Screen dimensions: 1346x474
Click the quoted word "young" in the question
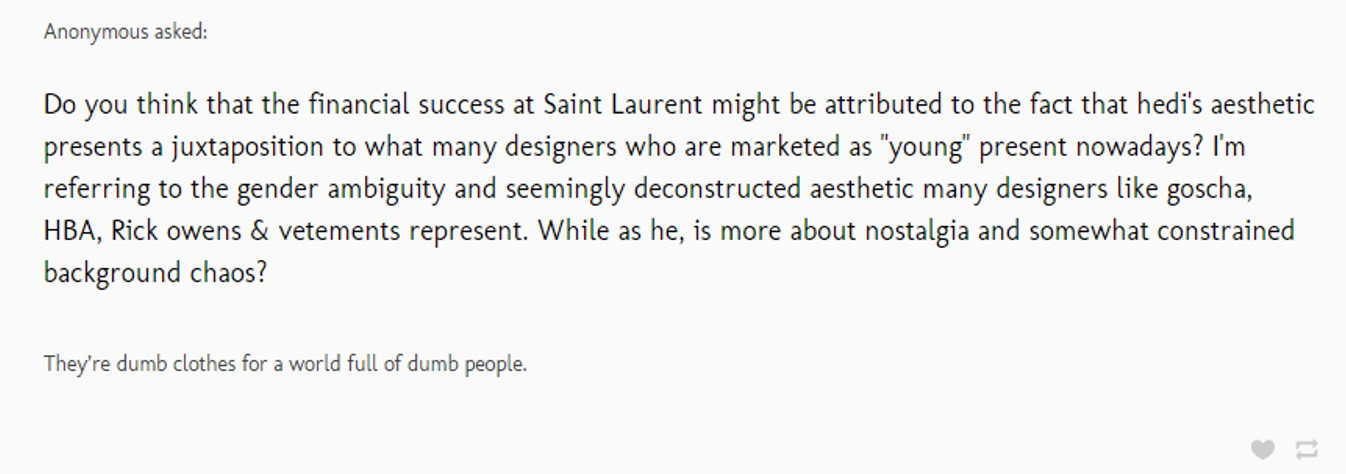(923, 148)
